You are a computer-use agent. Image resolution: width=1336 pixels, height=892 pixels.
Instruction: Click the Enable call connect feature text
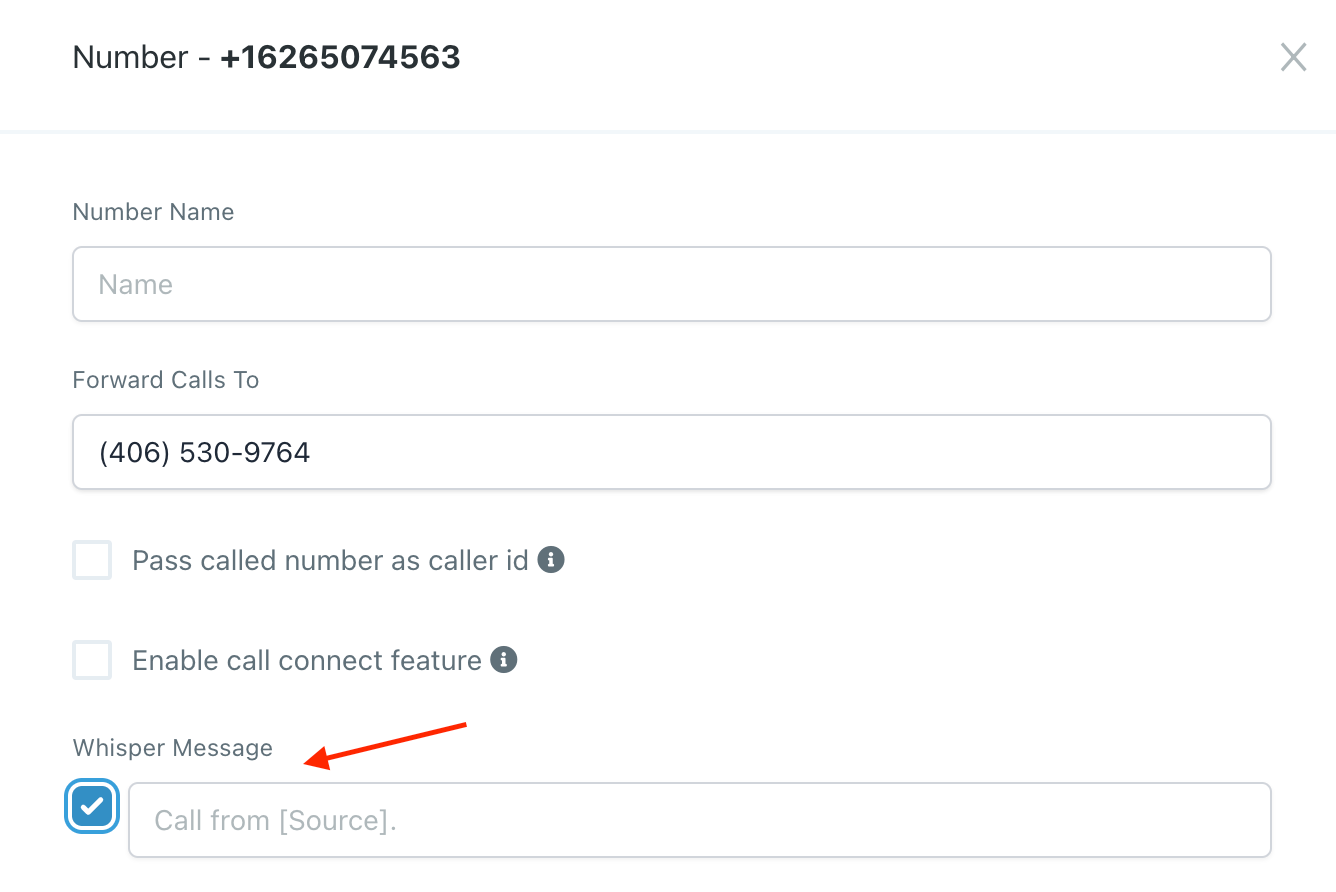click(x=307, y=660)
